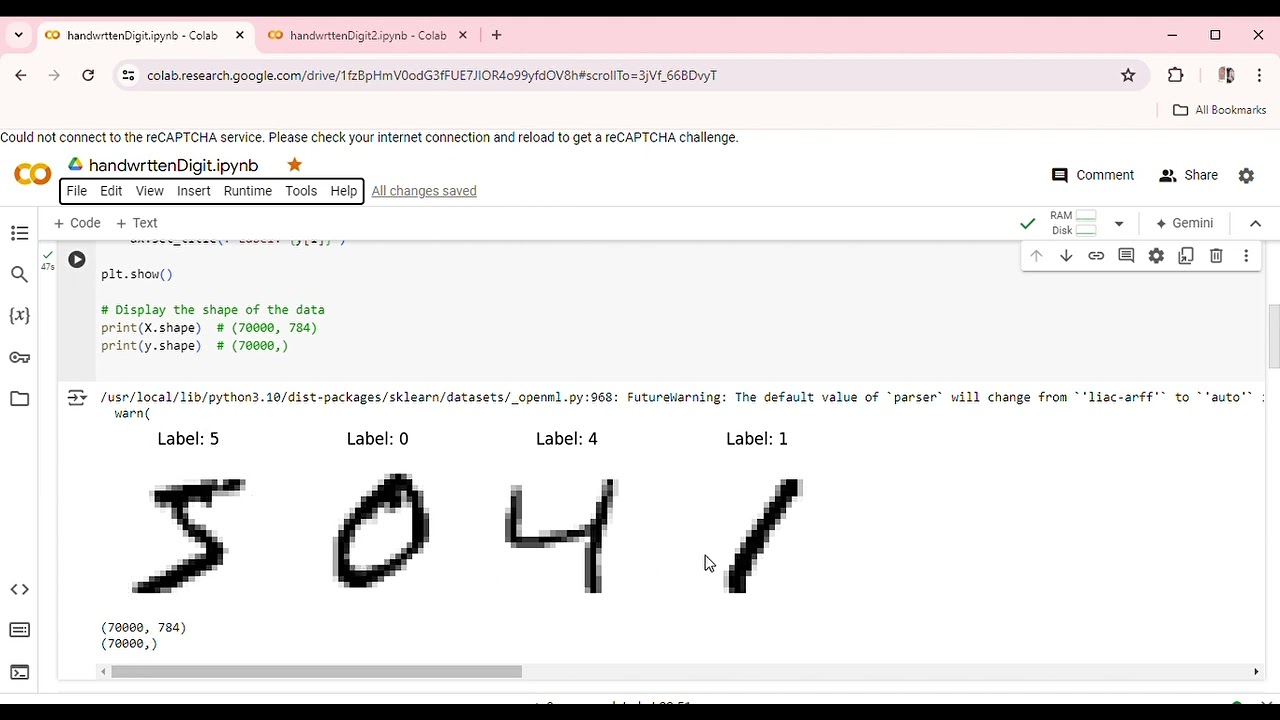Viewport: 1280px width, 720px height.
Task: Open the View menu
Action: click(149, 191)
